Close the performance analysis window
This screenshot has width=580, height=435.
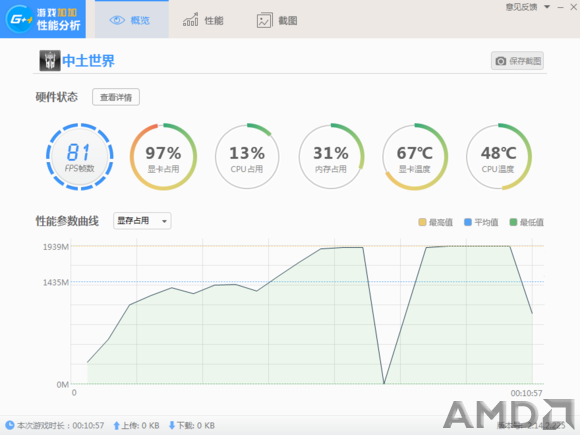(x=573, y=7)
